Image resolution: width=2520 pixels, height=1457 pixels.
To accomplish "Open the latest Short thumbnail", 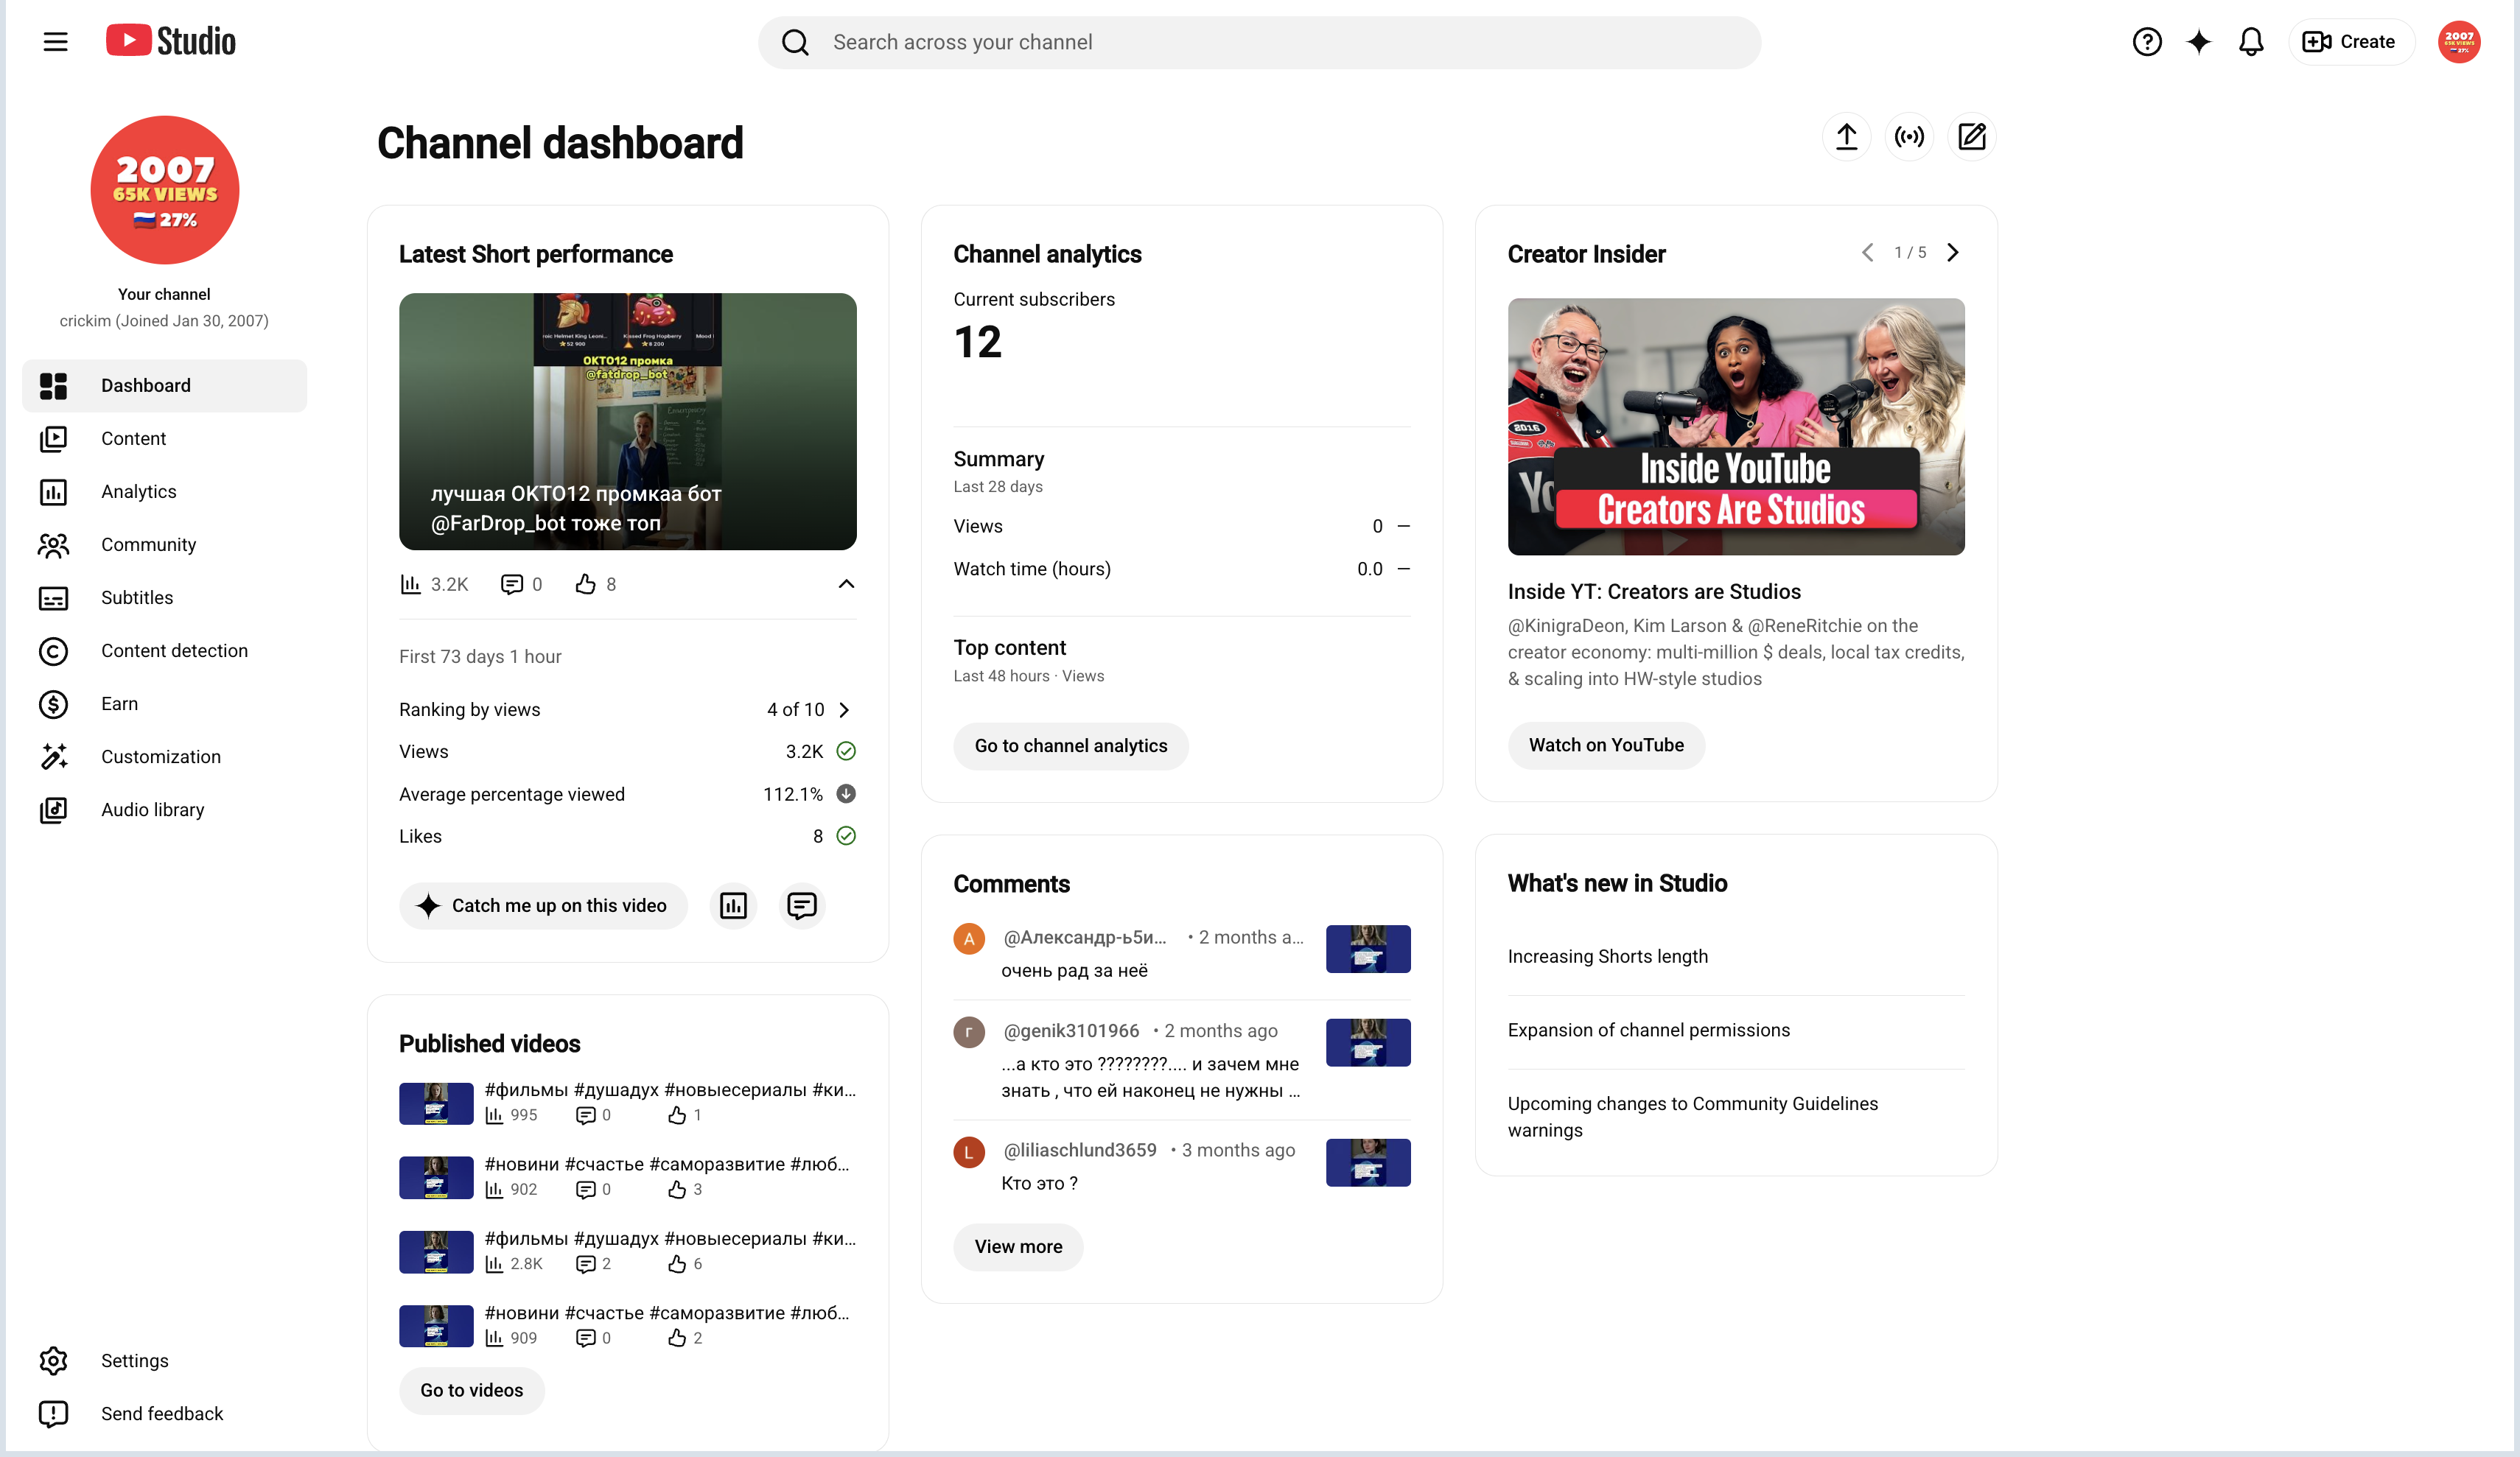I will [627, 421].
